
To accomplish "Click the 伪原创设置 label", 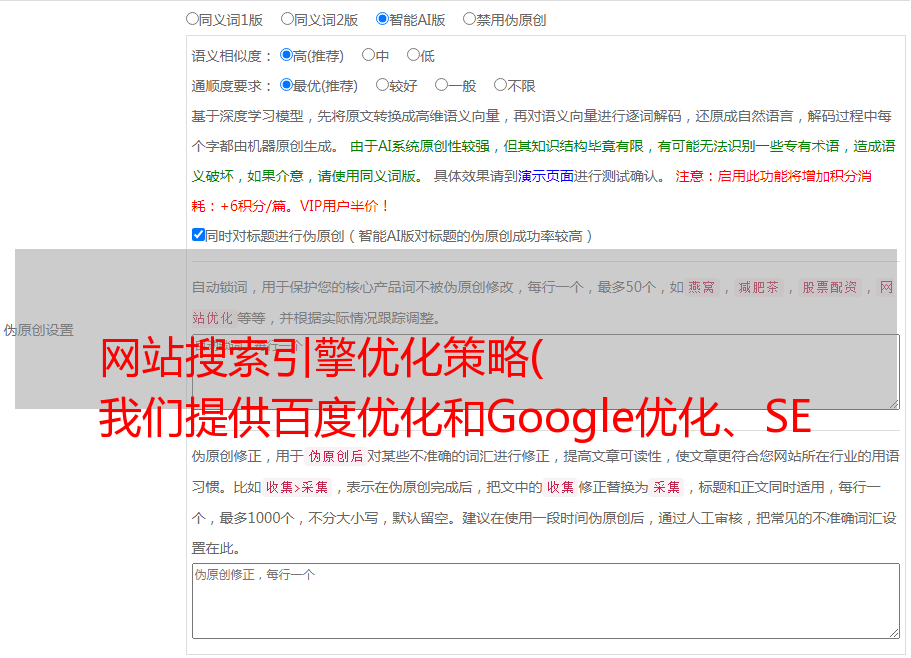I will click(x=38, y=330).
